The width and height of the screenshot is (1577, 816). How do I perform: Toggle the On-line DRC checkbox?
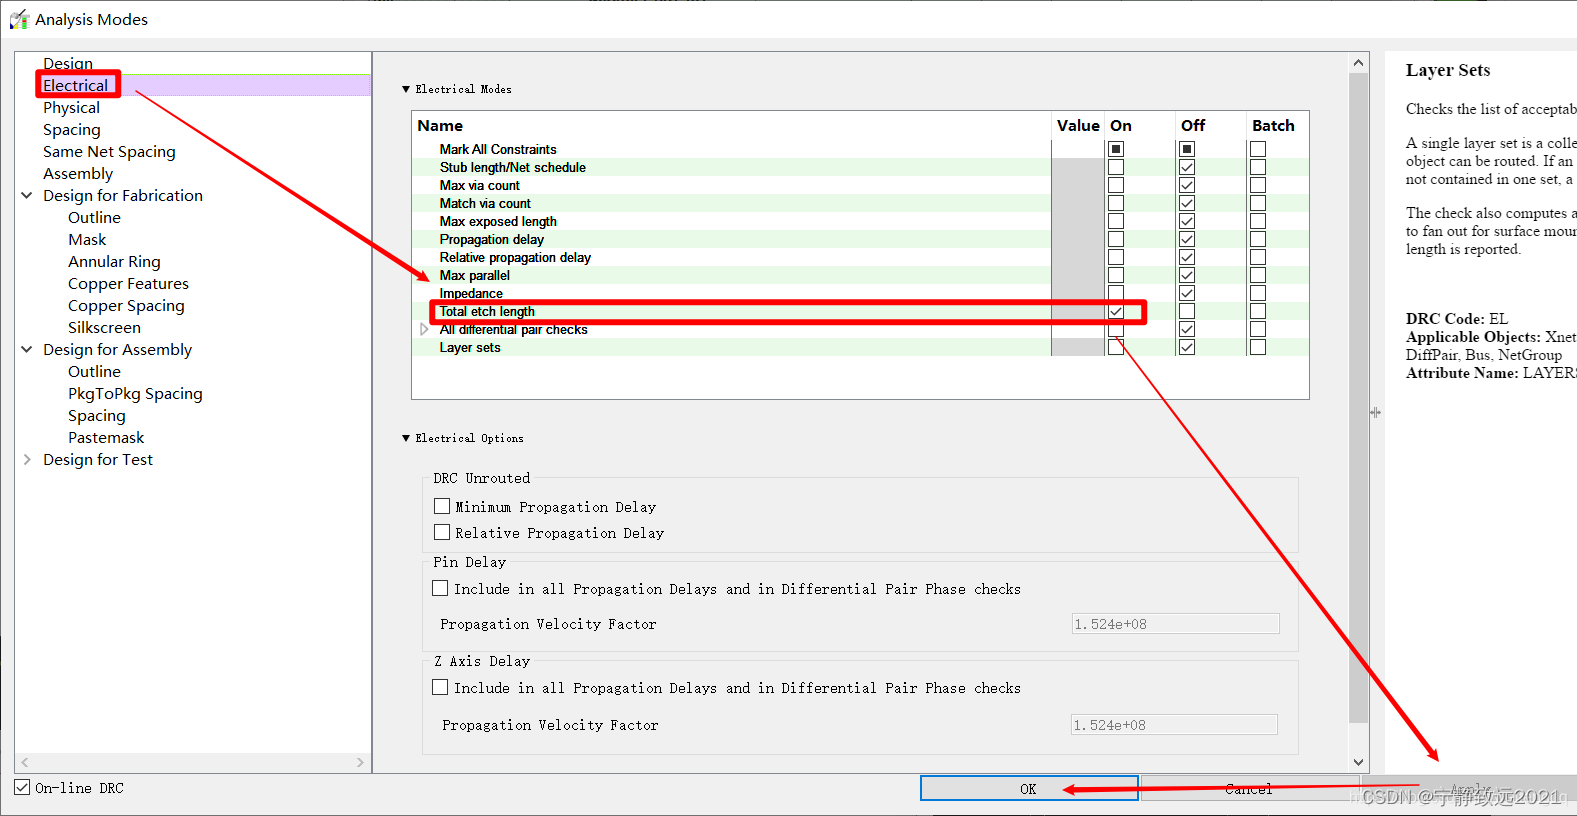click(x=22, y=787)
